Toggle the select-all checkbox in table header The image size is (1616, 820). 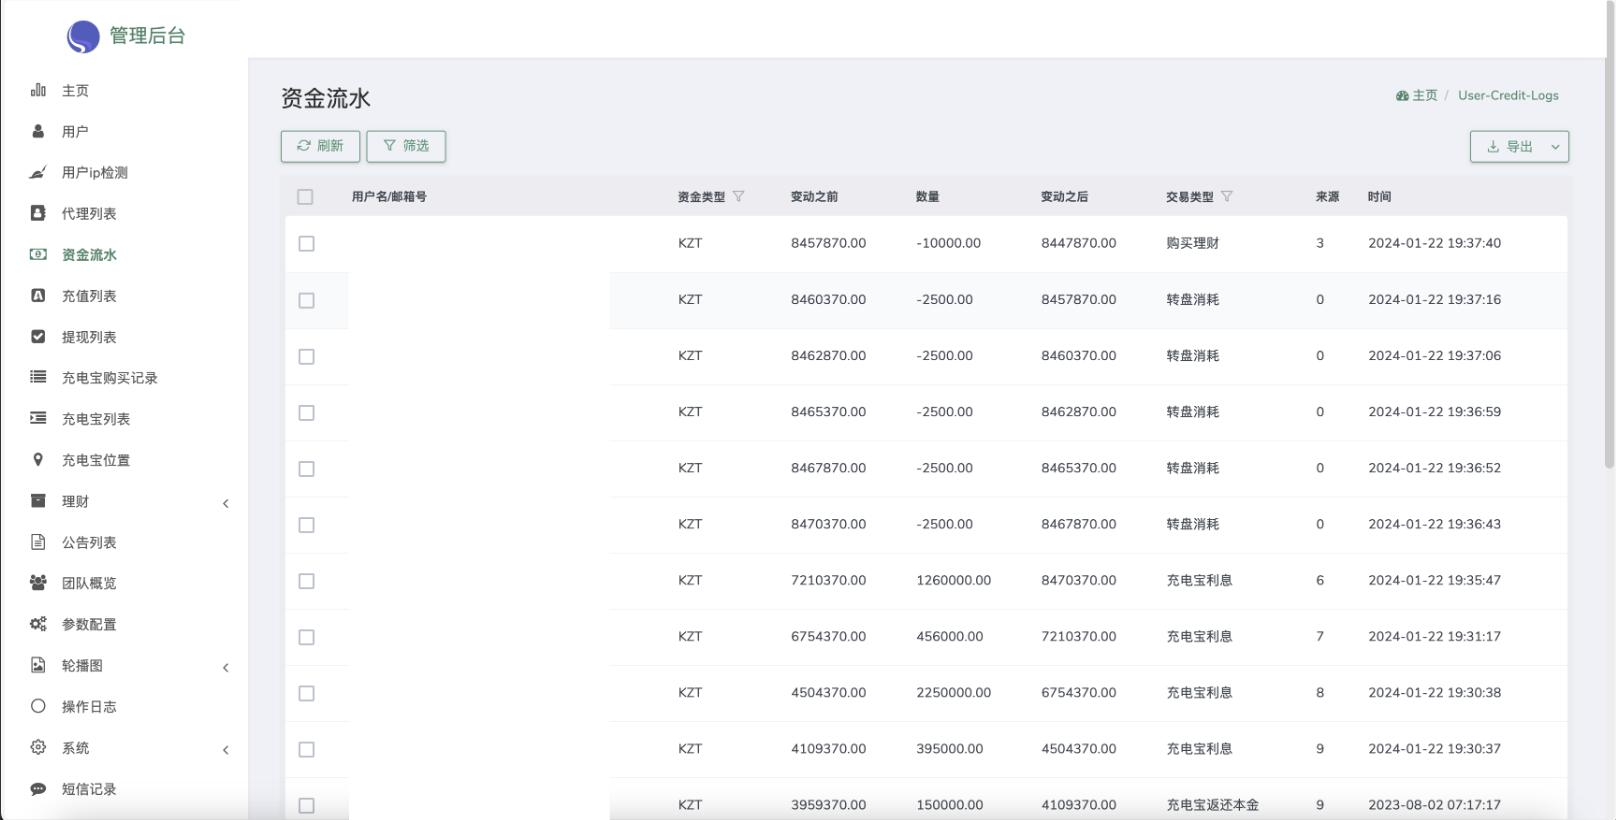306,197
